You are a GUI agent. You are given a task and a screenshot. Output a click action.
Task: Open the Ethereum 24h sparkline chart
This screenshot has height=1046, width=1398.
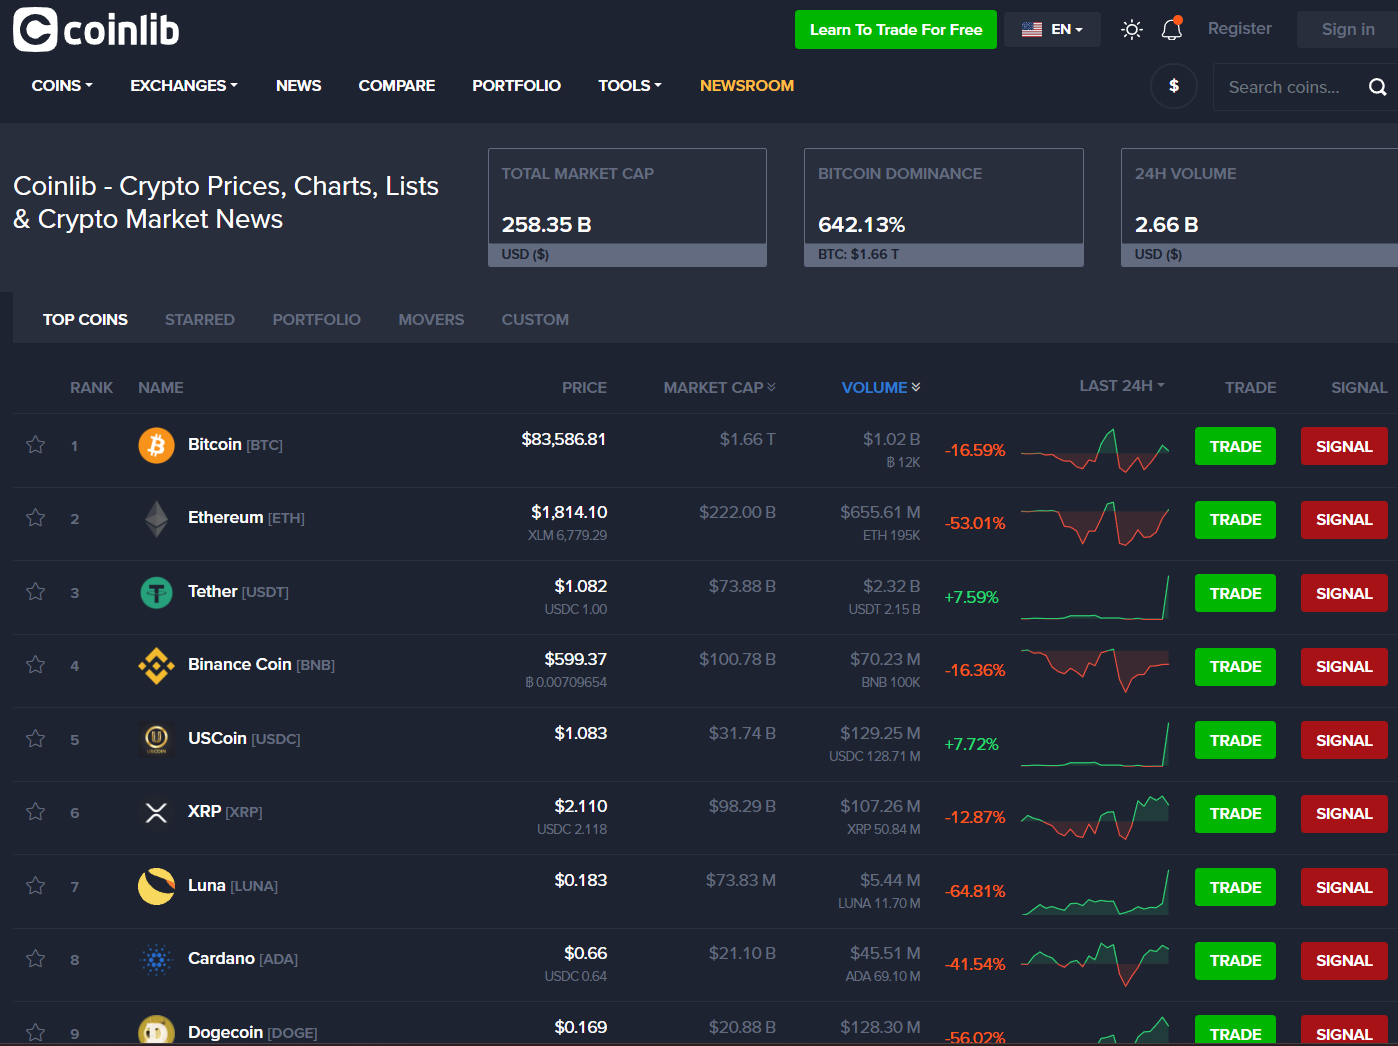[1095, 523]
